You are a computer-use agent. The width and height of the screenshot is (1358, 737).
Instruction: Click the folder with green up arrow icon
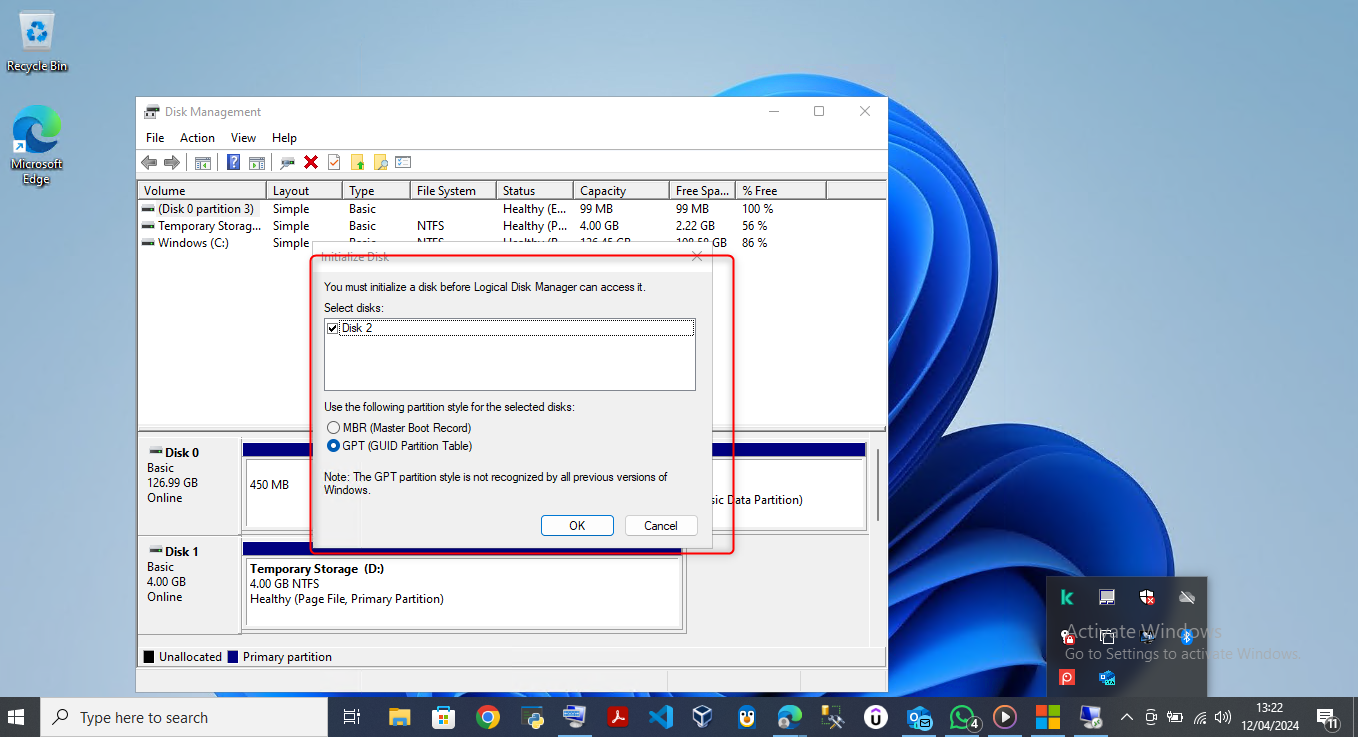click(357, 162)
